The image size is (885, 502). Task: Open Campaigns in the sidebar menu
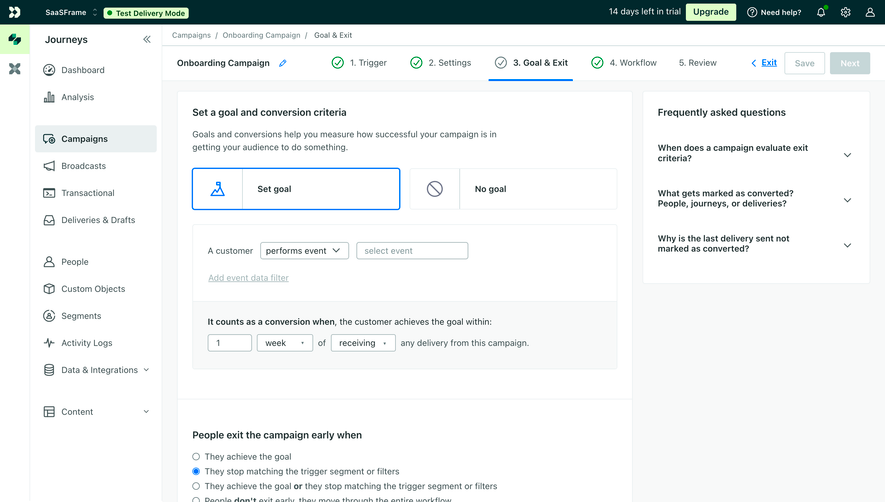[96, 139]
